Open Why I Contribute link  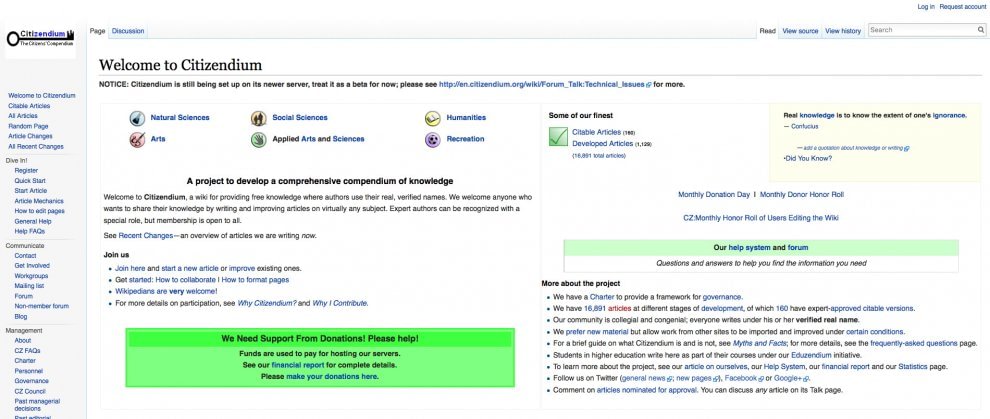point(340,304)
